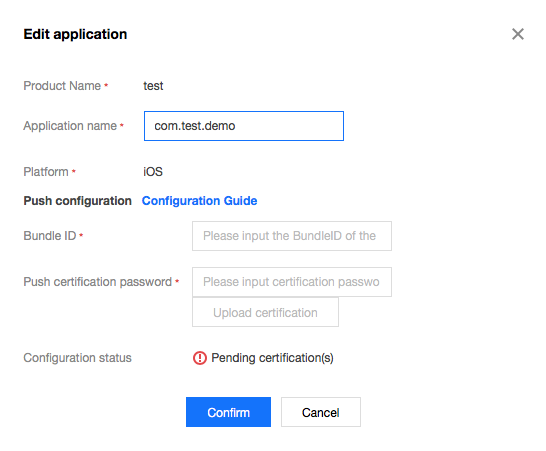The width and height of the screenshot is (546, 451).
Task: Select the product name value "test"
Action: pos(153,86)
